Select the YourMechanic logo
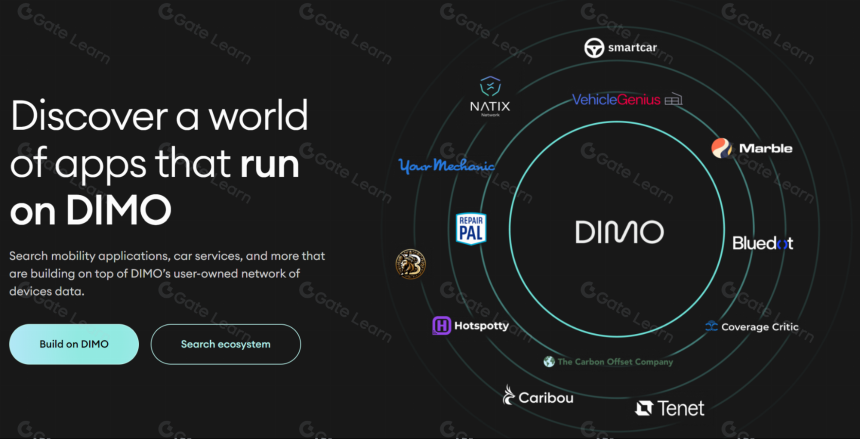The height and width of the screenshot is (439, 860). tap(446, 165)
